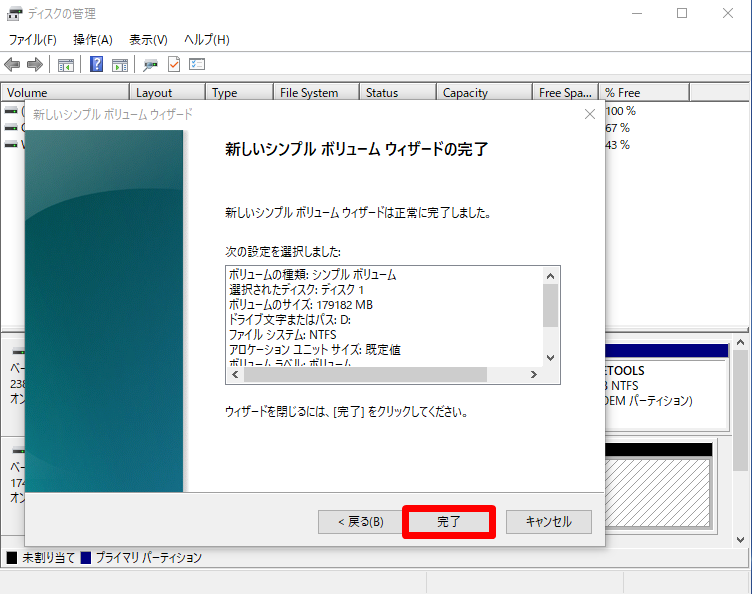Viewport: 752px width, 594px height.
Task: Click the < 戻る(B) button
Action: click(x=361, y=522)
